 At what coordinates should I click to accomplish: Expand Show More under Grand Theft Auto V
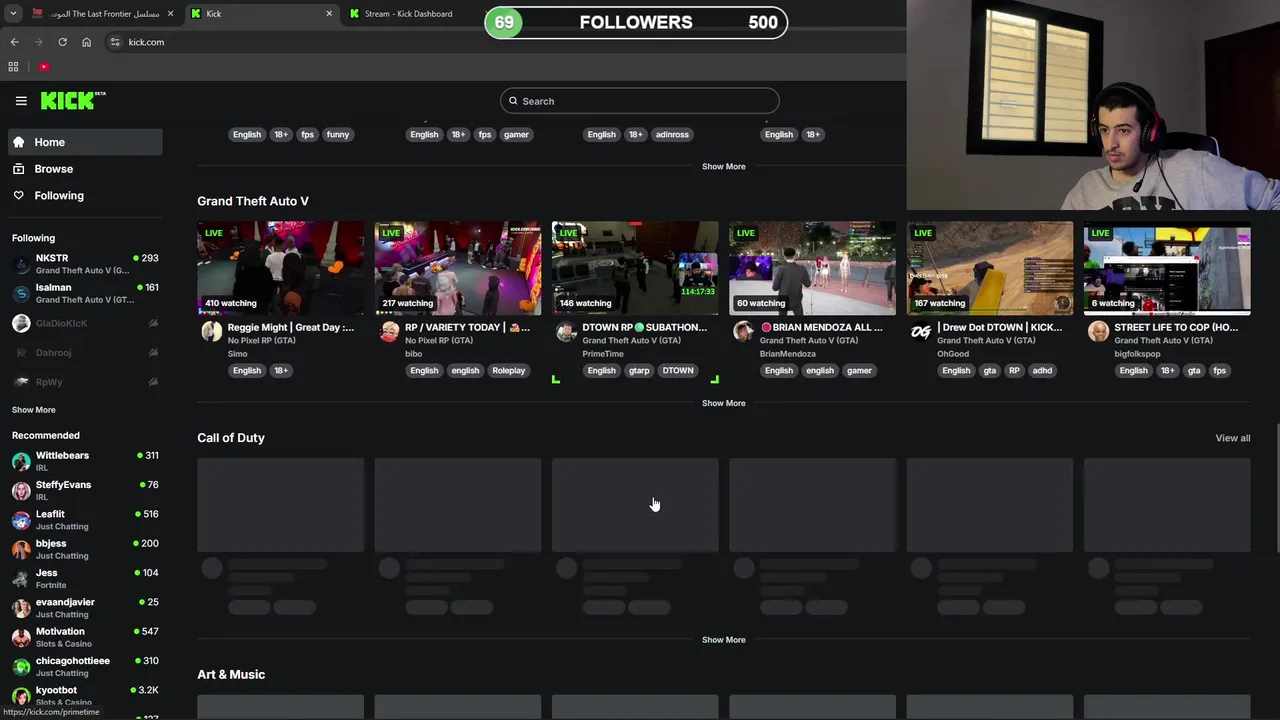pyautogui.click(x=723, y=403)
